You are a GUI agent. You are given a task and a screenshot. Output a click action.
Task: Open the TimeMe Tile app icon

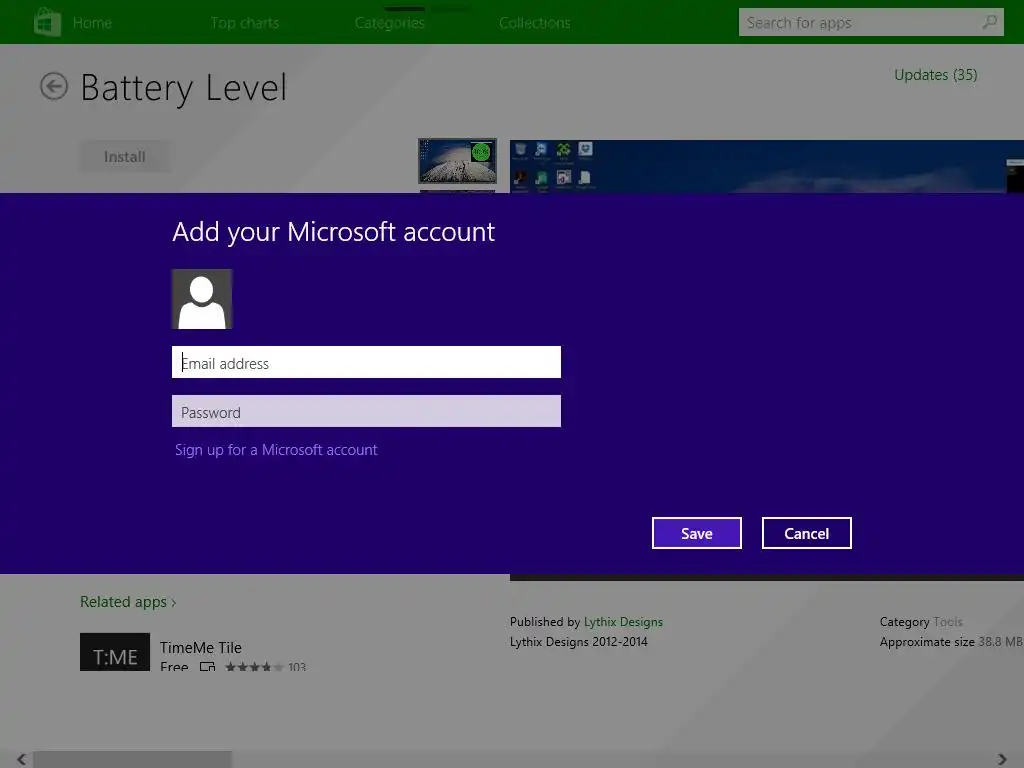[x=115, y=652]
